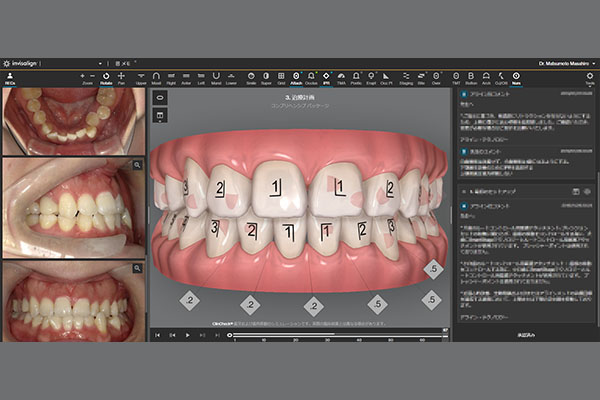The width and height of the screenshot is (600, 400).
Task: Switch to Upper arch view
Action: click(142, 78)
